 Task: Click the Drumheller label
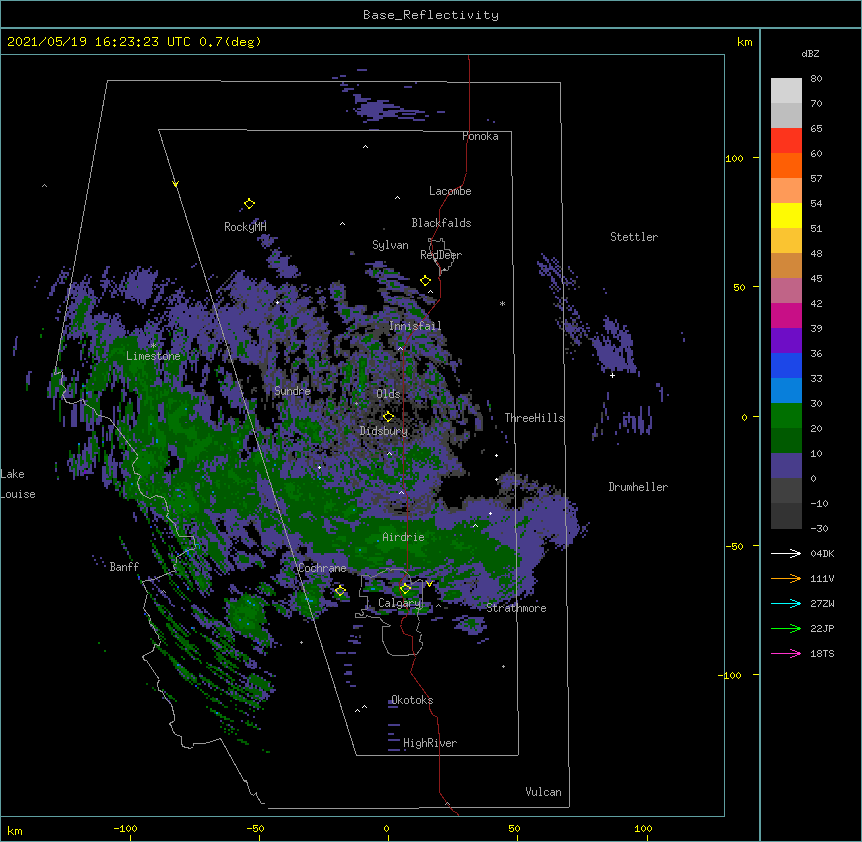(x=638, y=487)
